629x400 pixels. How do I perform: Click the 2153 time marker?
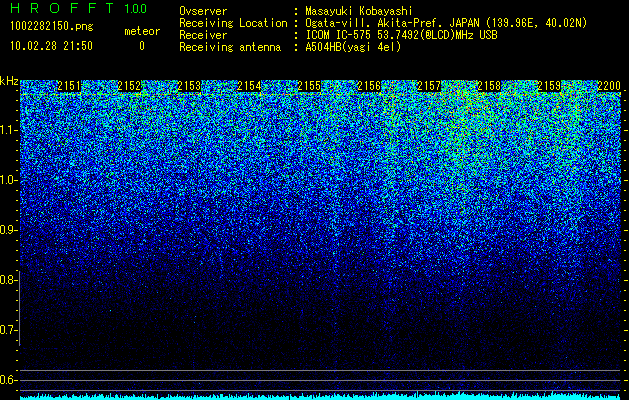click(189, 86)
